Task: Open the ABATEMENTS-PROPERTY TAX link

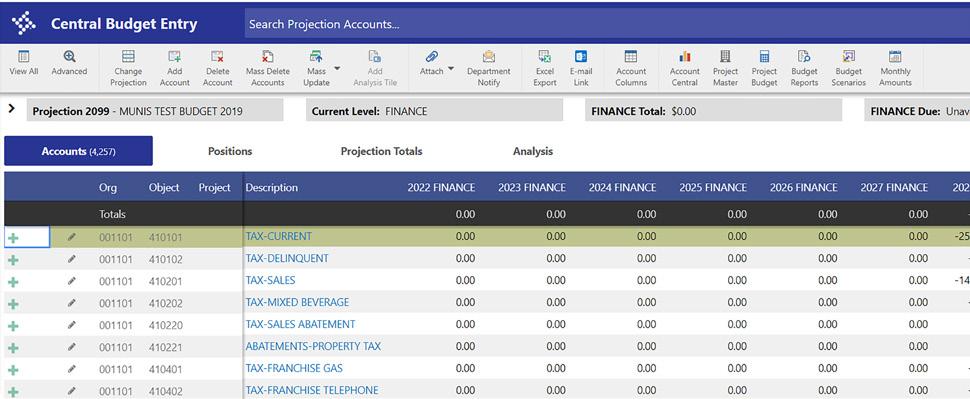Action: click(313, 346)
